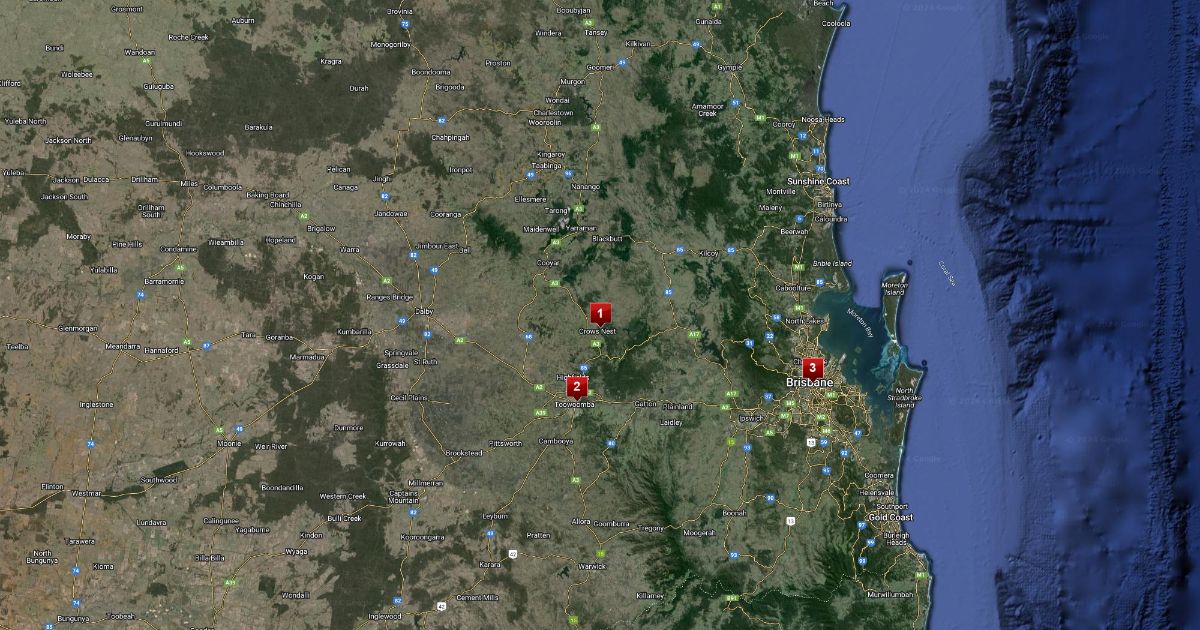The image size is (1200, 630).
Task: Click the Condamine label
Action: [179, 249]
